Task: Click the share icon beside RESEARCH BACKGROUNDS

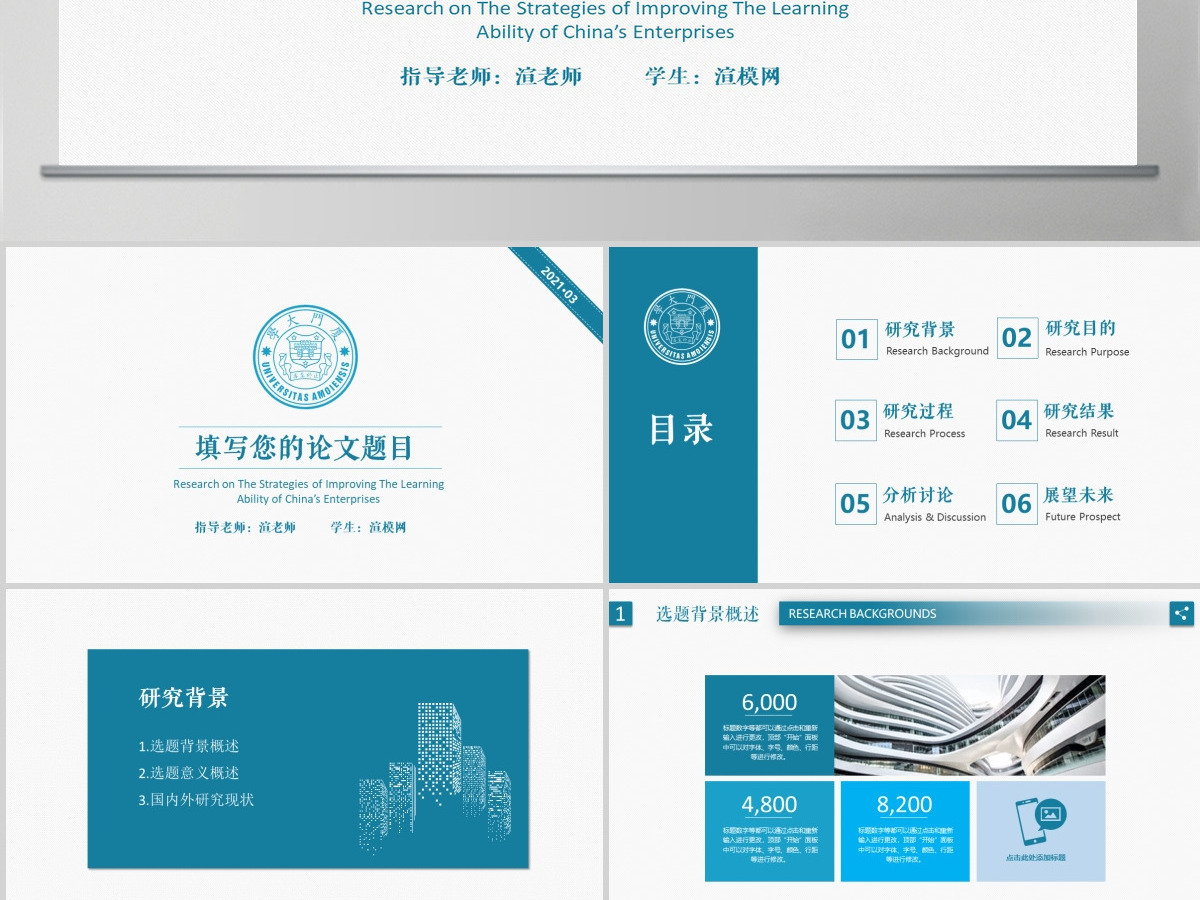Action: [1182, 614]
